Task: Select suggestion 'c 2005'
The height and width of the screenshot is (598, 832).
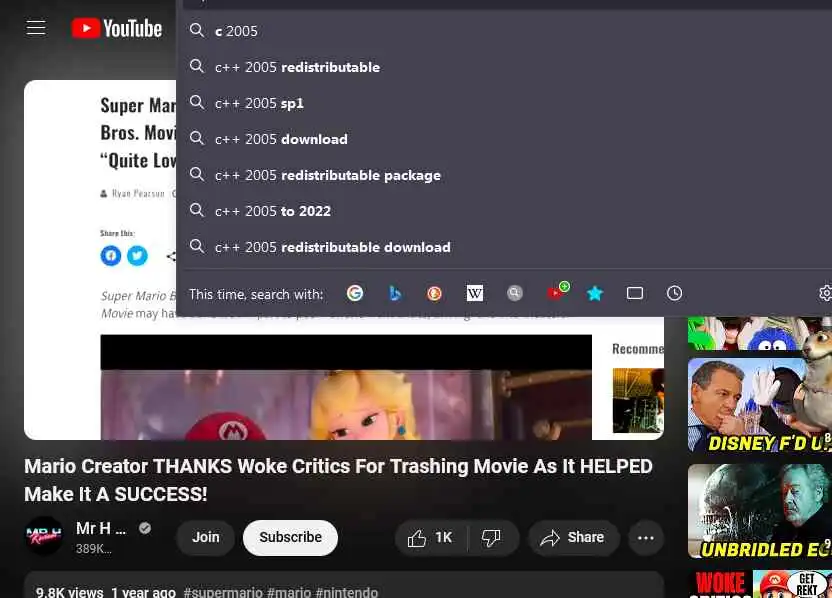Action: 504,31
